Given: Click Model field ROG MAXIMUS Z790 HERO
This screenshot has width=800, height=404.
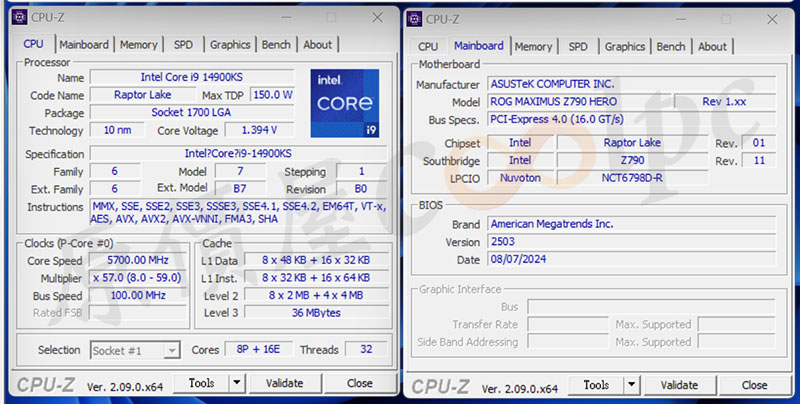Looking at the screenshot, I should click(x=581, y=102).
